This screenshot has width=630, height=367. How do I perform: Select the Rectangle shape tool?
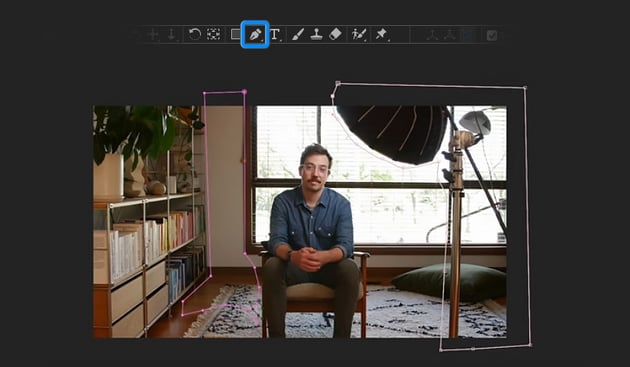[235, 35]
